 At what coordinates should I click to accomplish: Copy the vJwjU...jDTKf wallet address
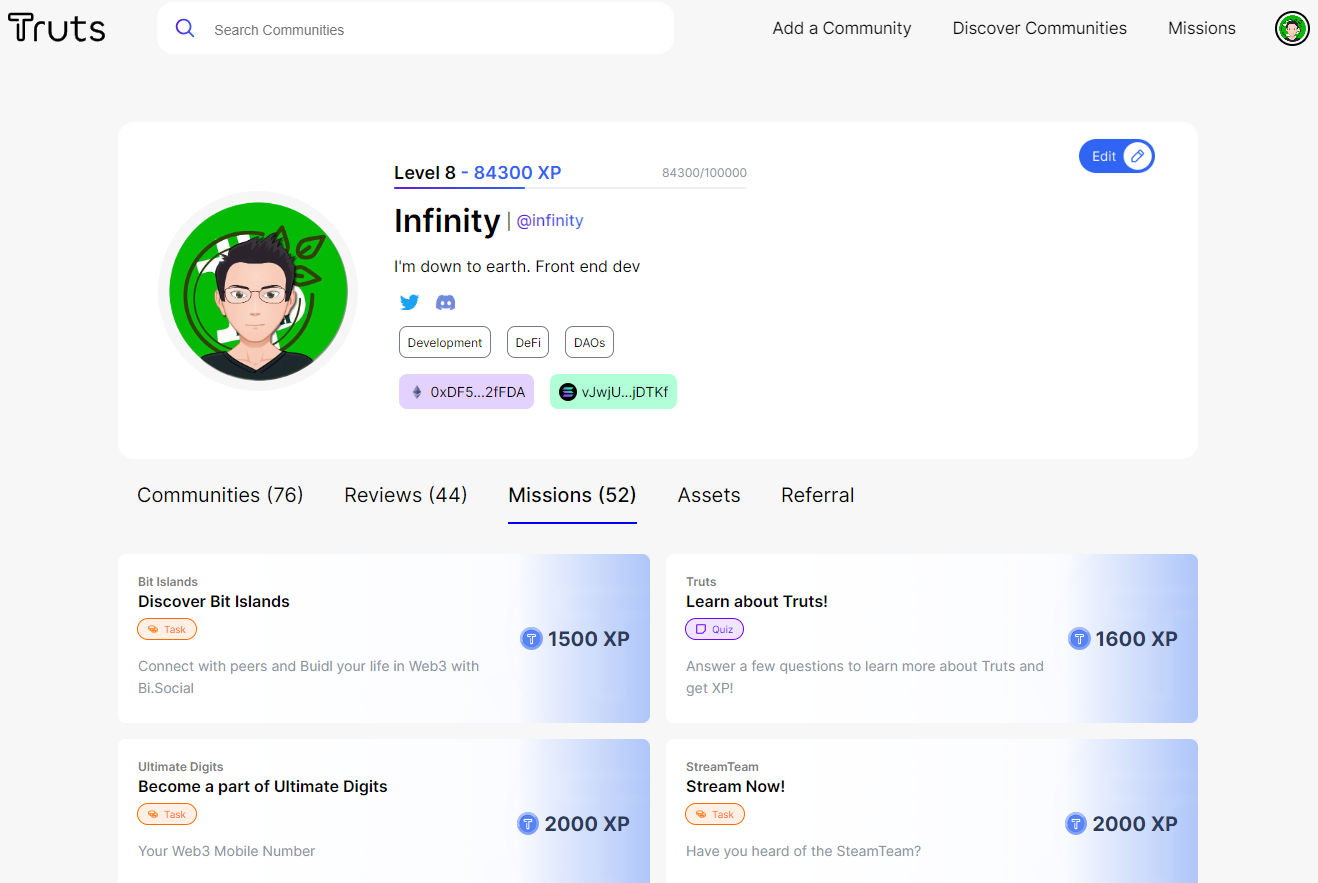(613, 392)
